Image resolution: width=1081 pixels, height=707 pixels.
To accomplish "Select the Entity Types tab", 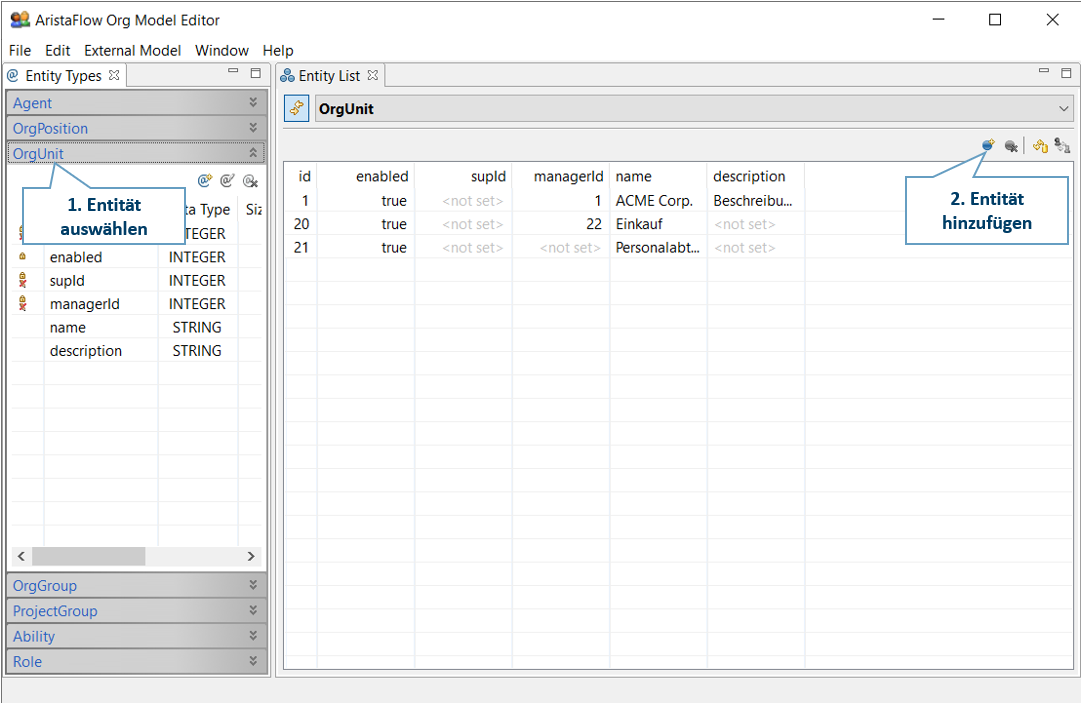I will pyautogui.click(x=63, y=76).
